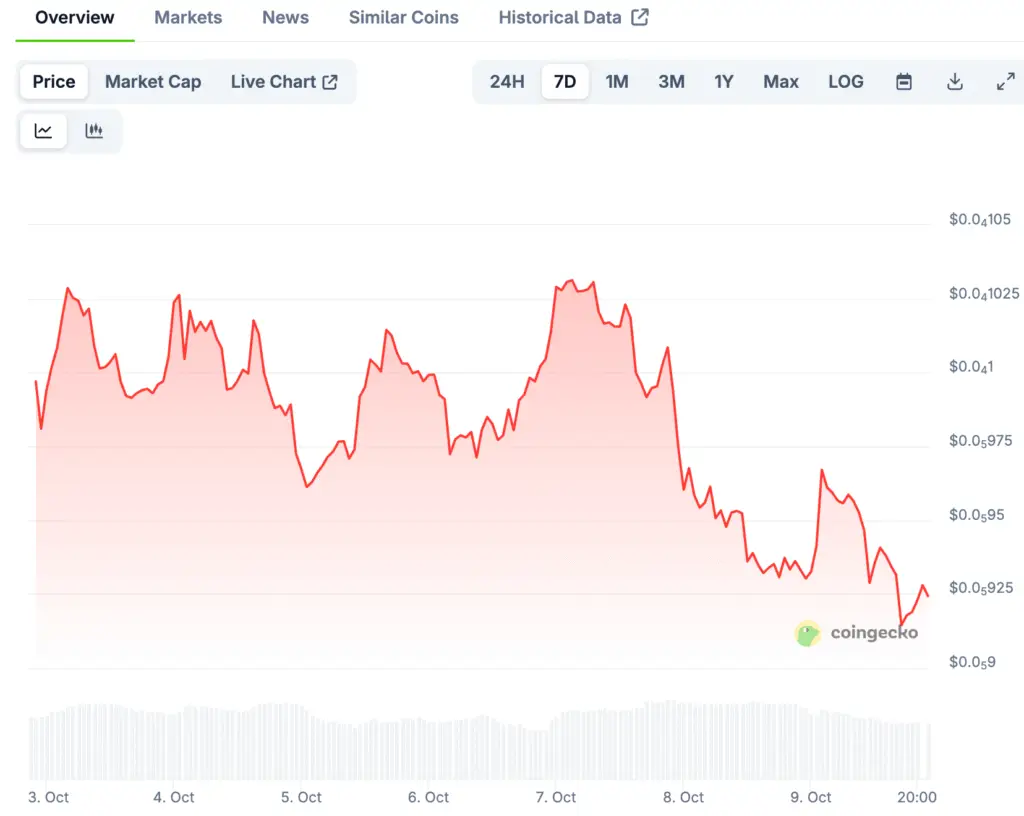Go to the Similar Coins tab
Image resolution: width=1024 pixels, height=816 pixels.
coord(403,18)
